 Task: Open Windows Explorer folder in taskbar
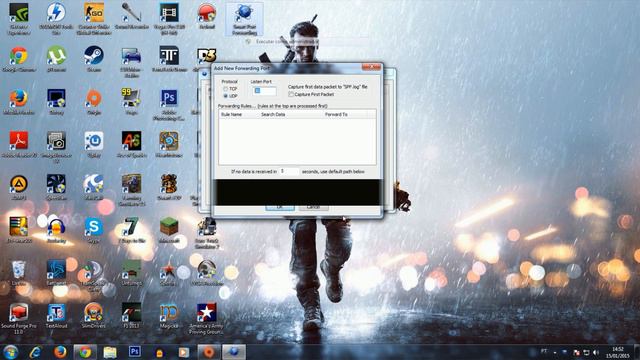[110, 352]
